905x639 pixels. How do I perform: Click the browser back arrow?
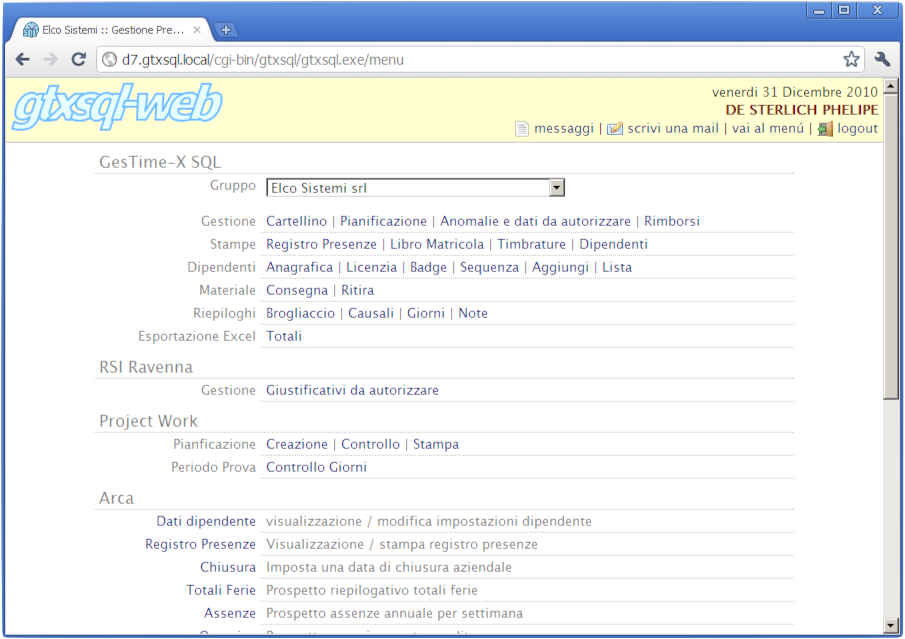23,59
